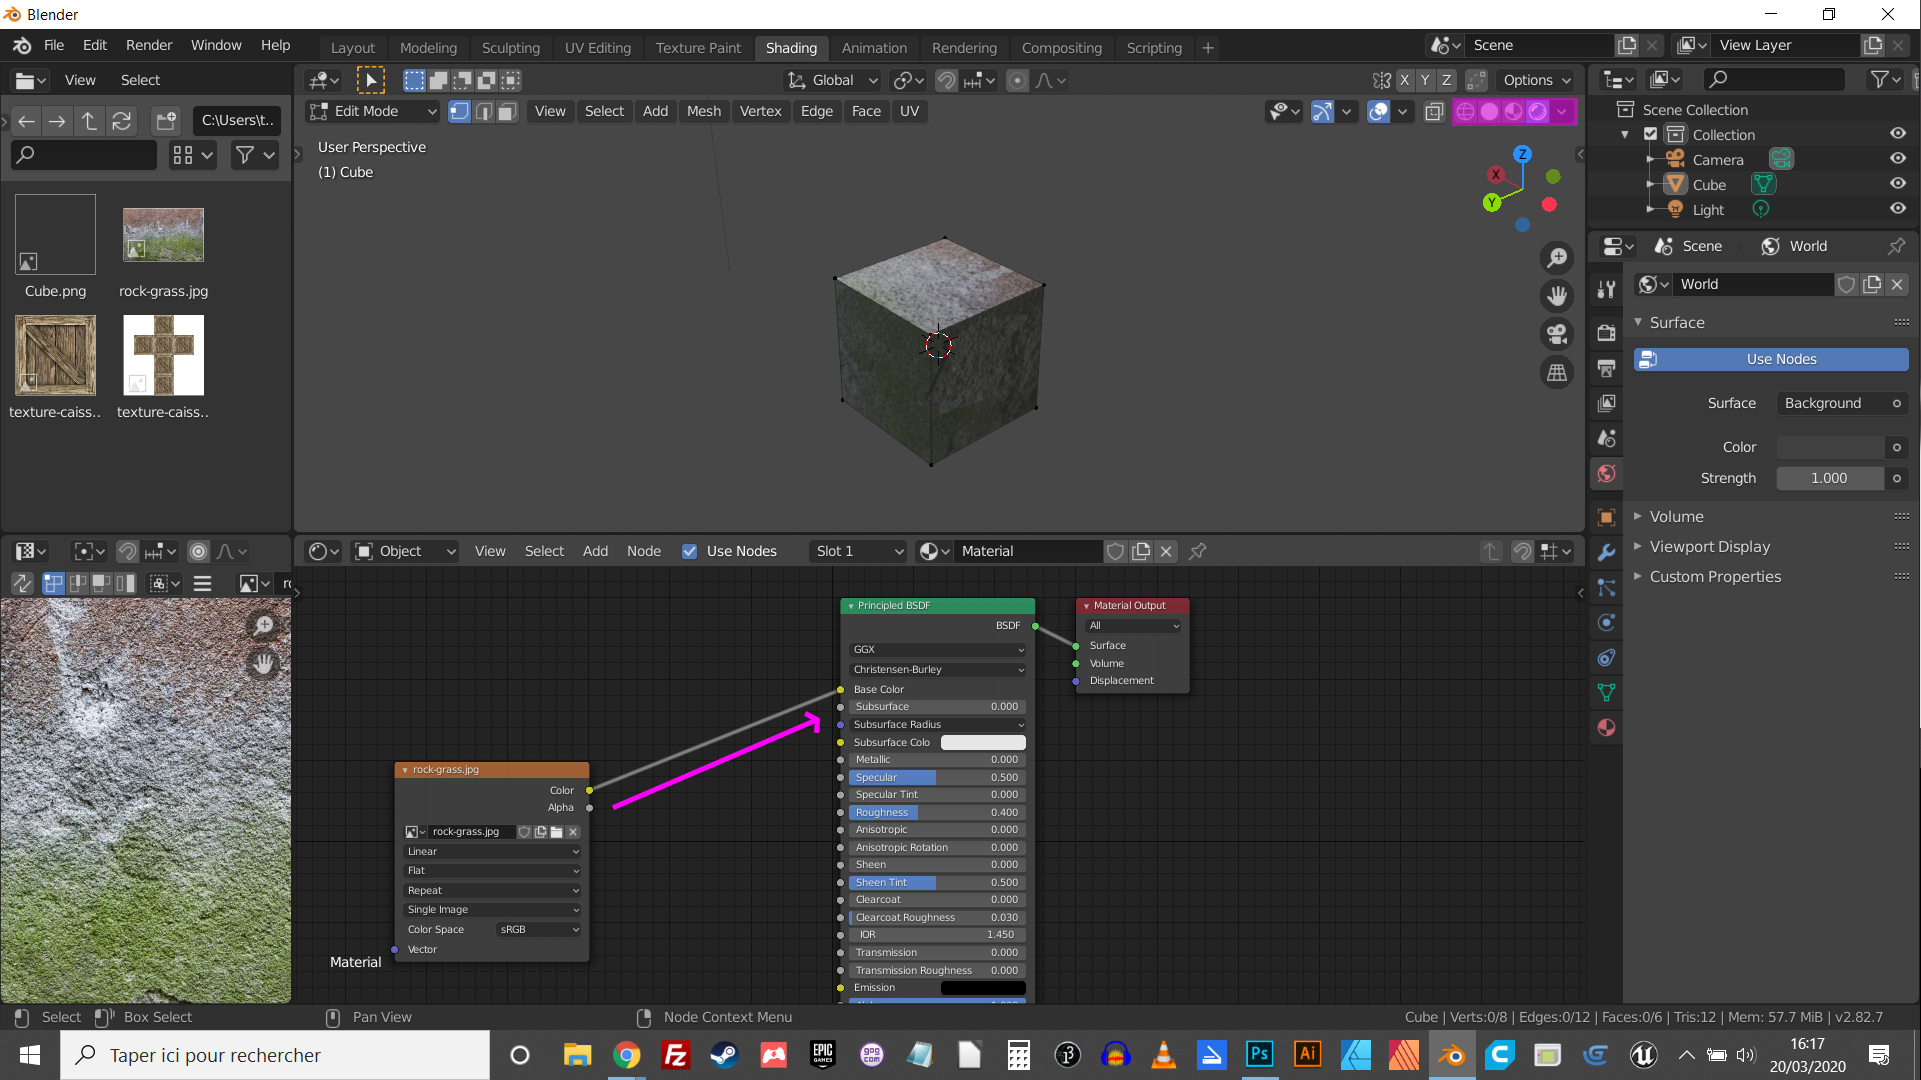Adjust the Roughness slider on Principled BSDF
The height and width of the screenshot is (1080, 1921).
point(937,813)
